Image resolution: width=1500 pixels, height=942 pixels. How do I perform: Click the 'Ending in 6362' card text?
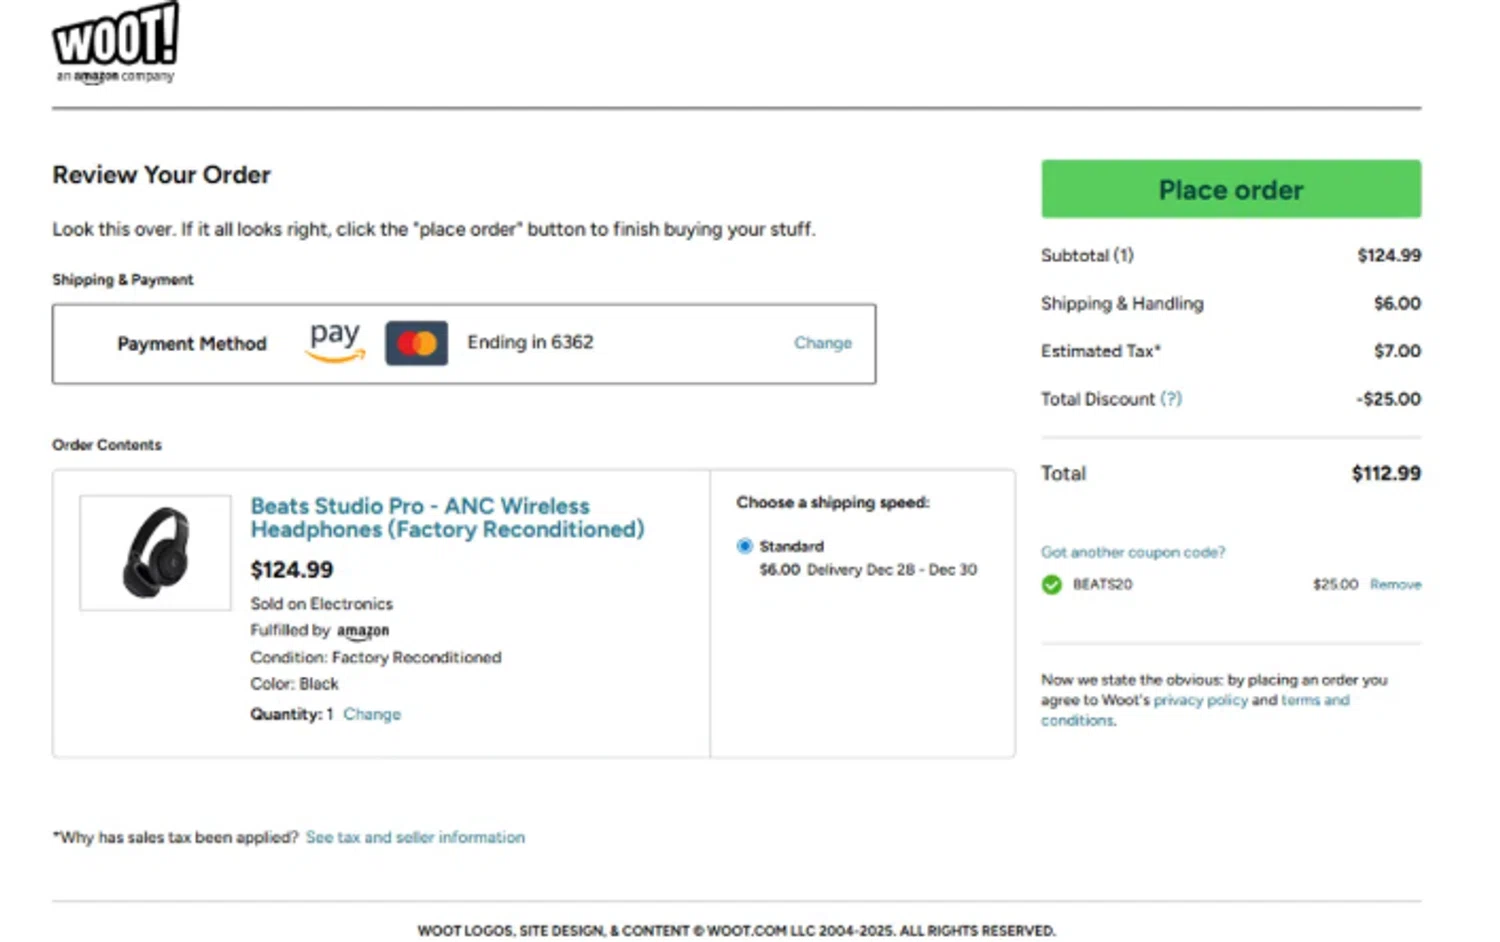530,342
